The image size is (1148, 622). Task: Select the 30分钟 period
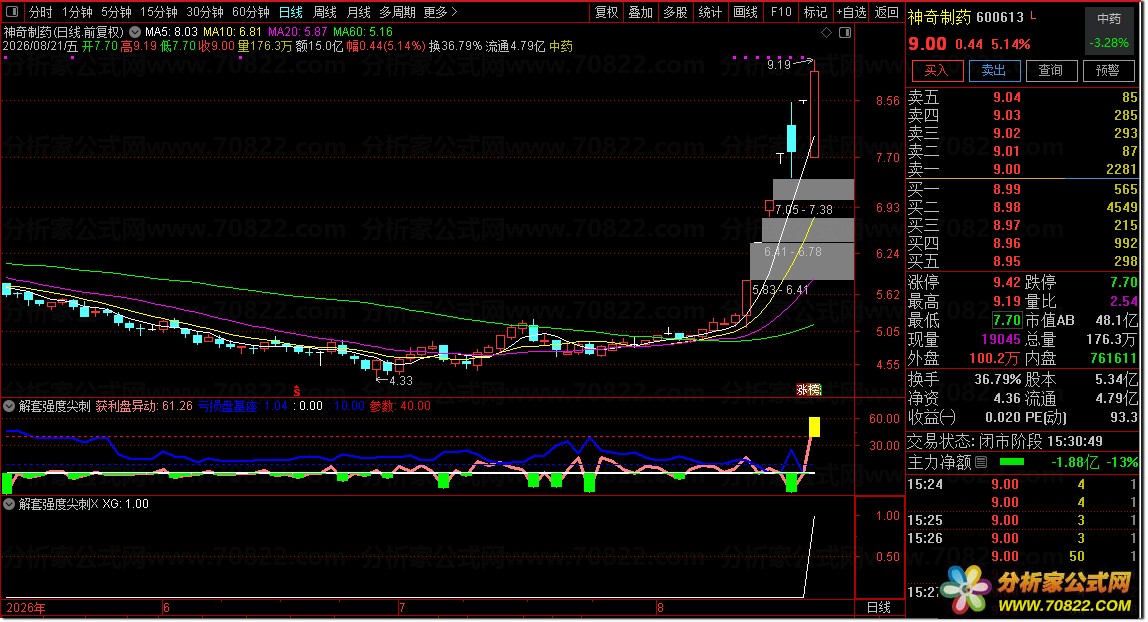coord(204,12)
